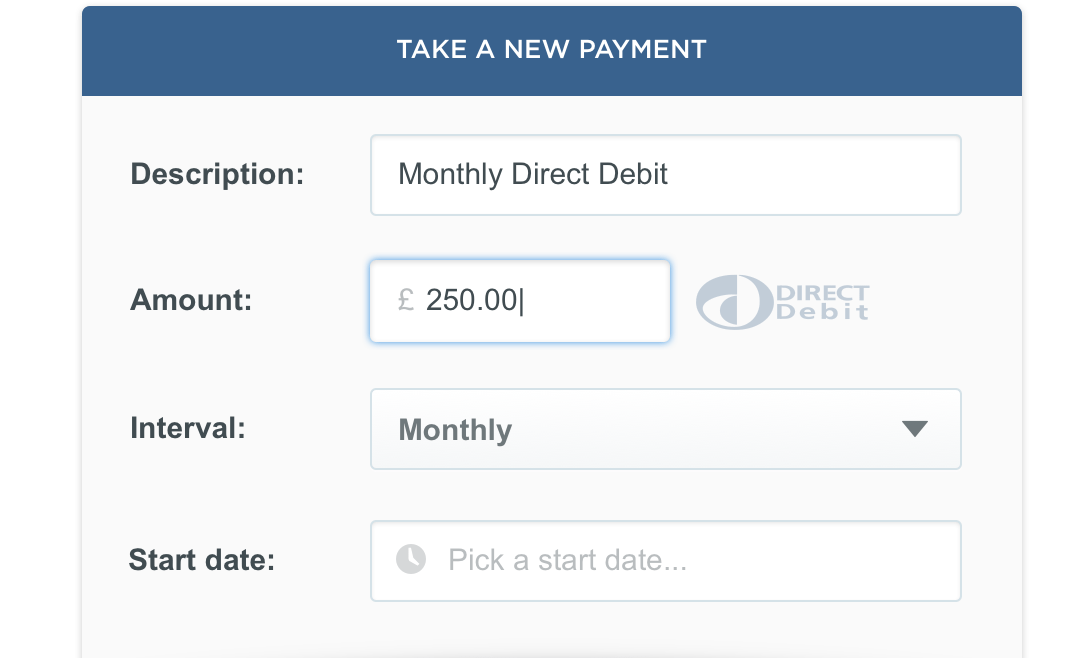The image size is (1082, 658).
Task: Expand the Interval dropdown arrow
Action: point(914,429)
